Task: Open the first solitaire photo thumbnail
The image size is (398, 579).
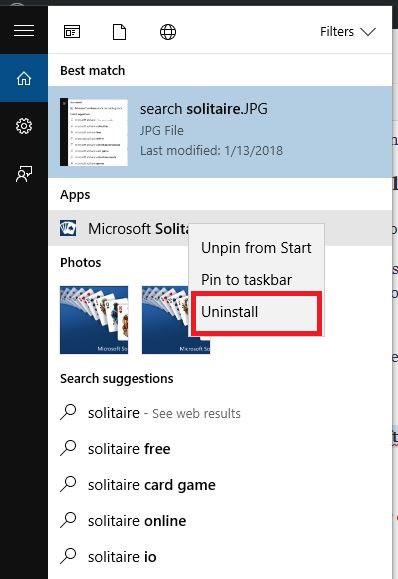Action: [94, 320]
